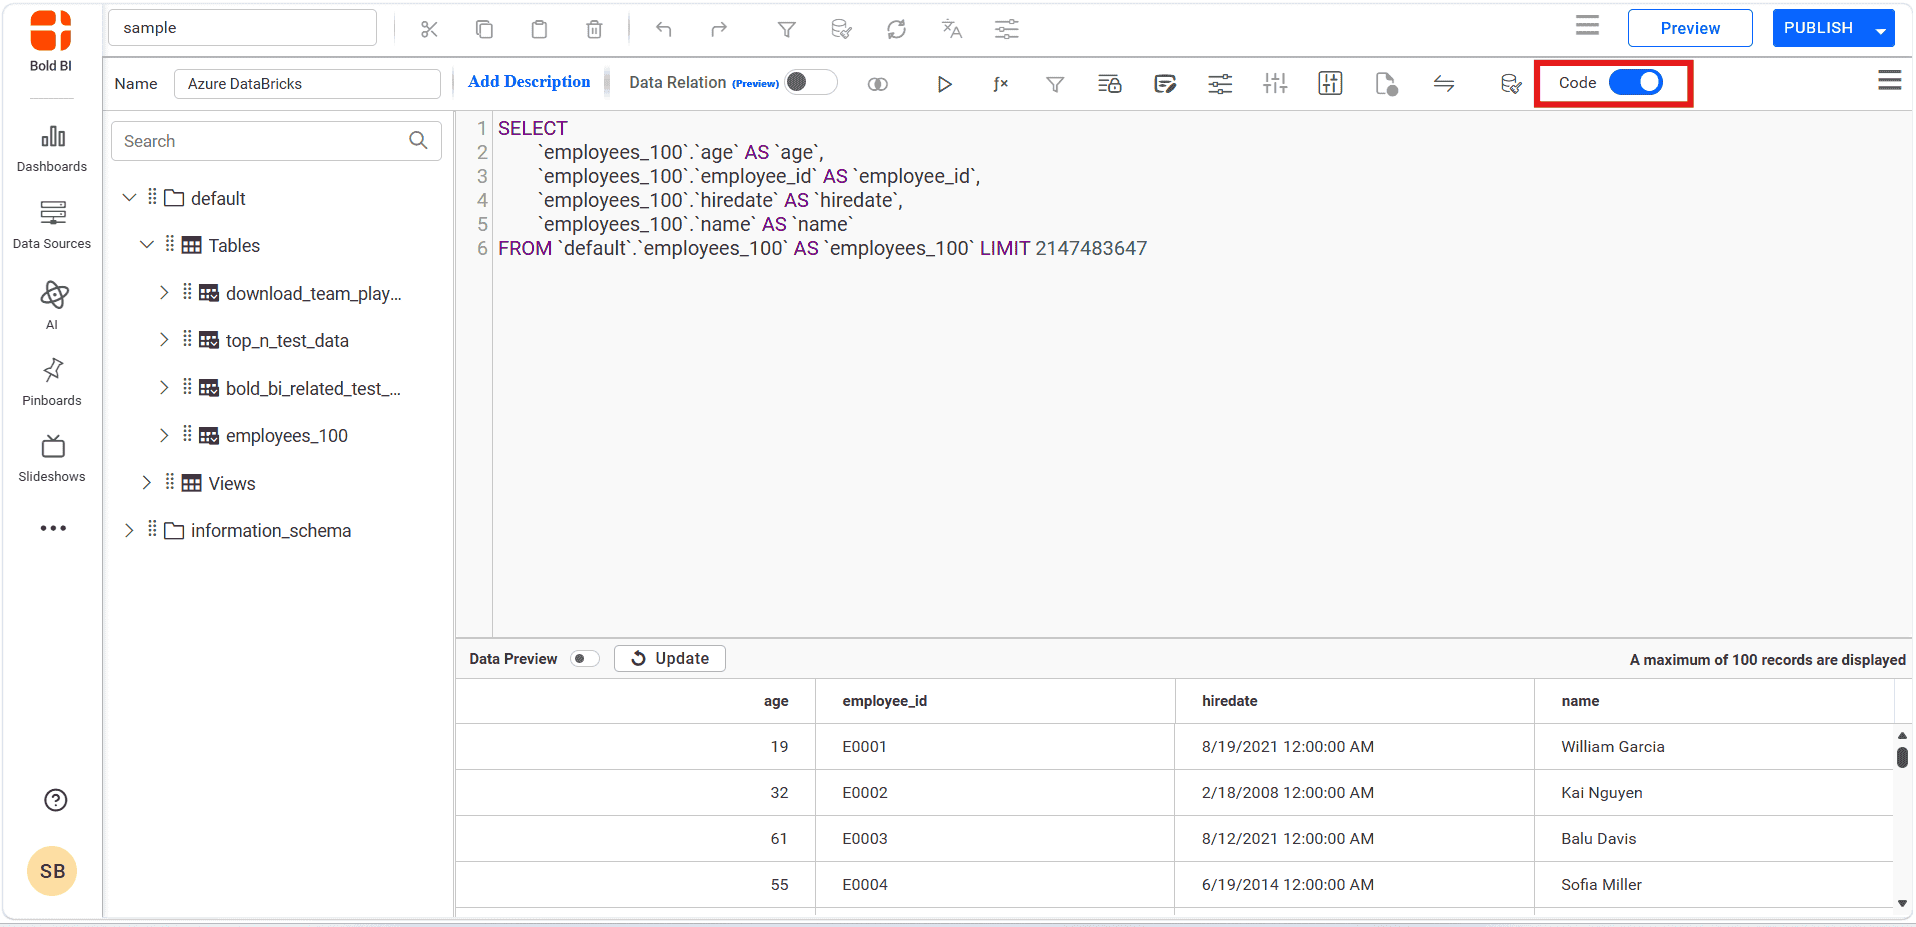1916x927 pixels.
Task: Open Dashboards in the sidebar
Action: pyautogui.click(x=52, y=148)
